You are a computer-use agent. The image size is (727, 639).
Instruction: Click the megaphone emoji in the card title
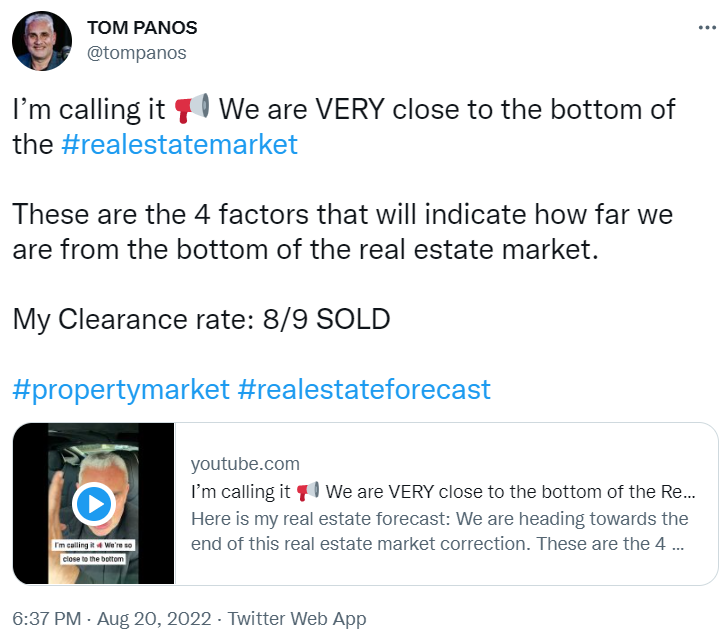point(307,492)
